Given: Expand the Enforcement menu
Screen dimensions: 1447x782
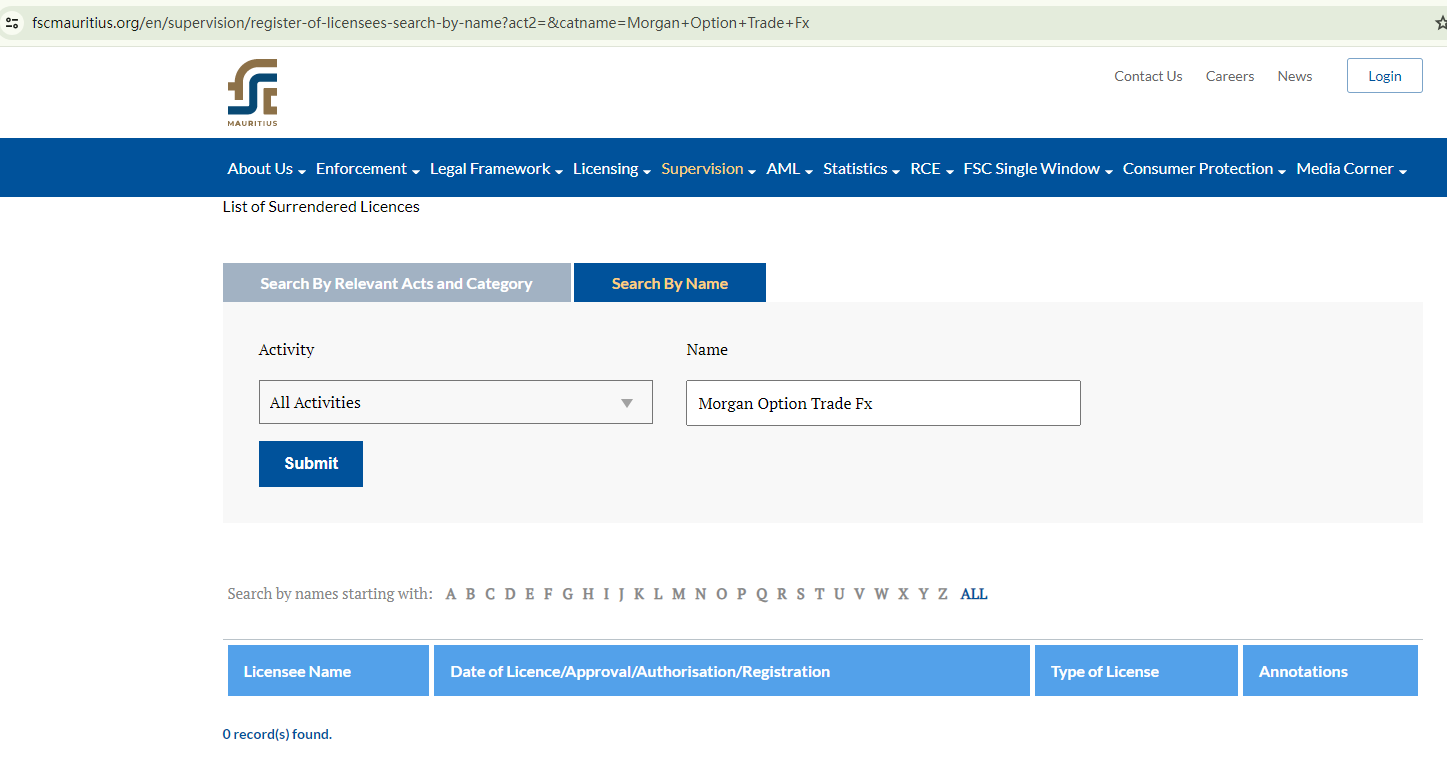Looking at the screenshot, I should (367, 169).
